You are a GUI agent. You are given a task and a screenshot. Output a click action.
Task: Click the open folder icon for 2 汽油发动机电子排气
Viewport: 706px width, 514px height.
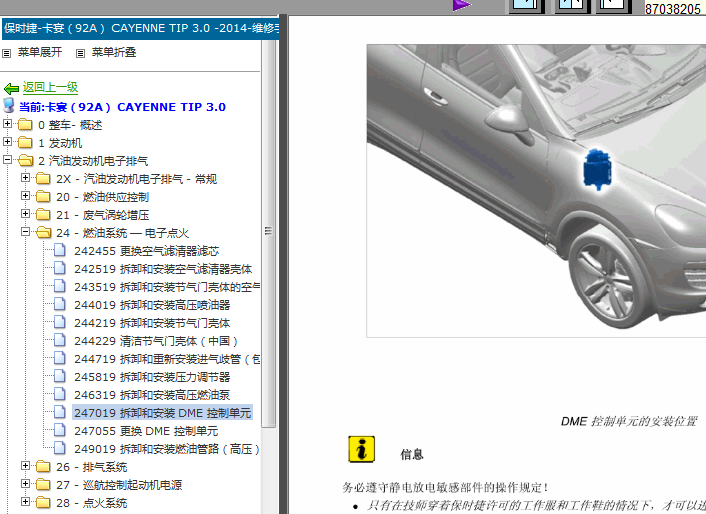[26, 161]
